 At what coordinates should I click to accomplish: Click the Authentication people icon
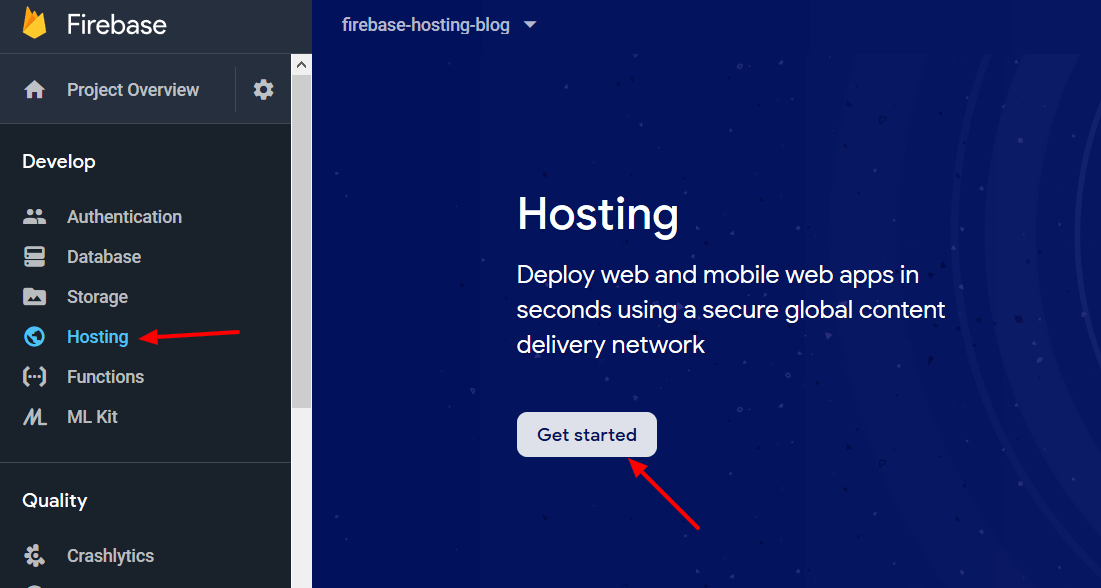tap(34, 216)
